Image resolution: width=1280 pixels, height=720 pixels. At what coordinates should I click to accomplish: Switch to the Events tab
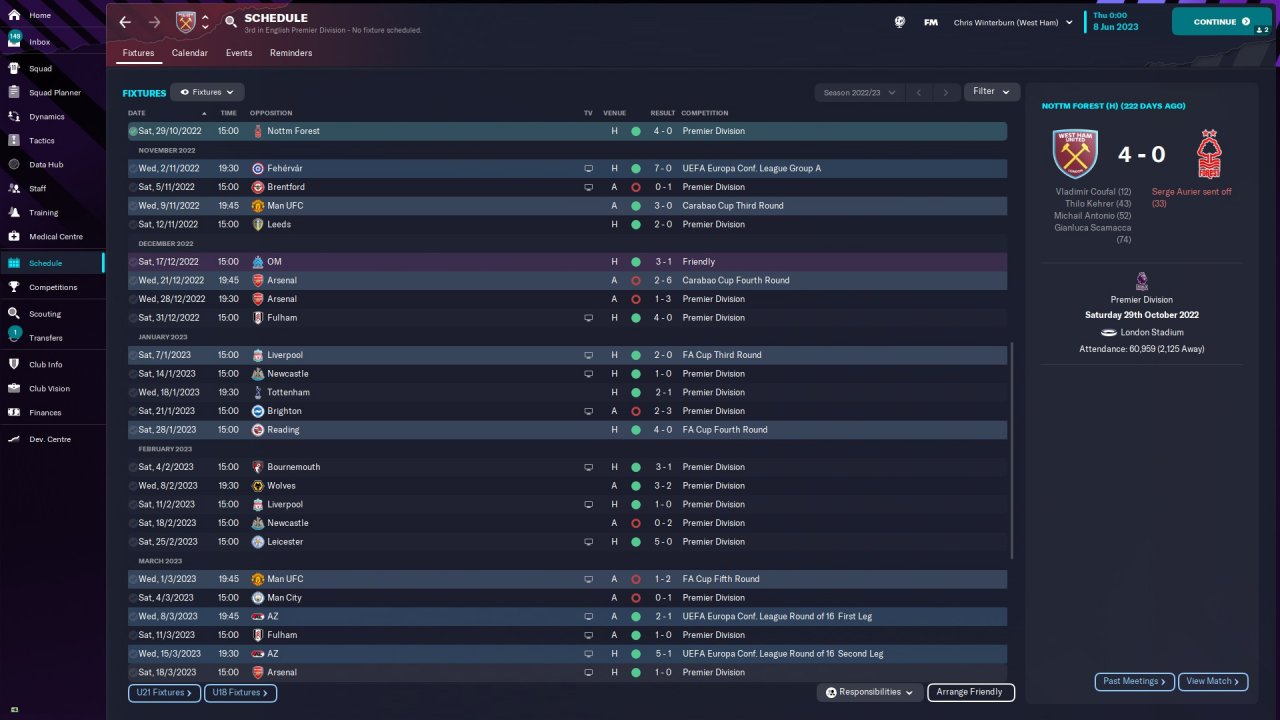tap(239, 53)
